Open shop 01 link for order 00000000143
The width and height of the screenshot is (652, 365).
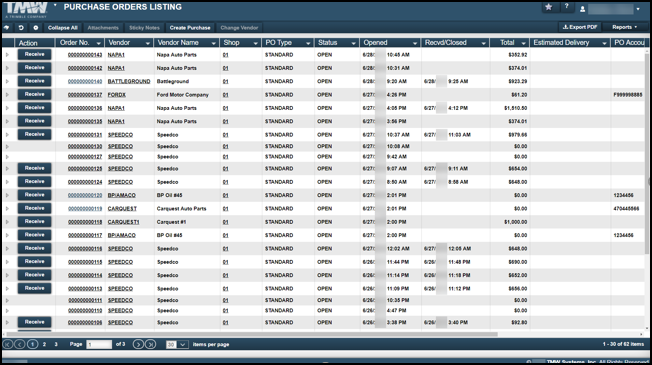[225, 55]
